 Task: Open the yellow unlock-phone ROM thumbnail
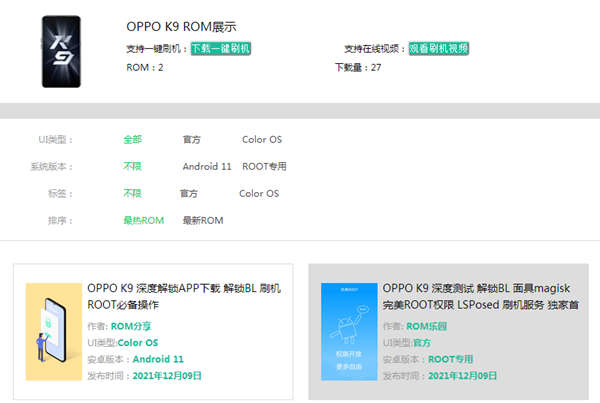tap(51, 331)
